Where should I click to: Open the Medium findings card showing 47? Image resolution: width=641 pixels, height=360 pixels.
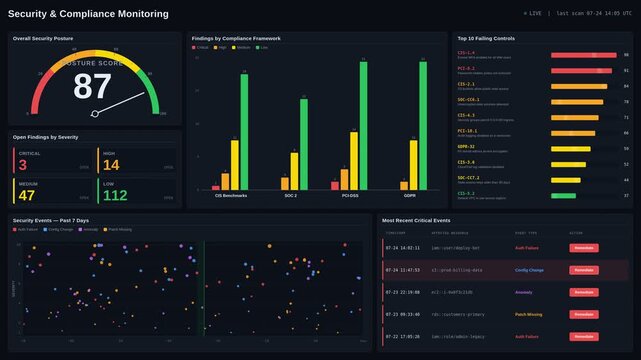(52, 190)
